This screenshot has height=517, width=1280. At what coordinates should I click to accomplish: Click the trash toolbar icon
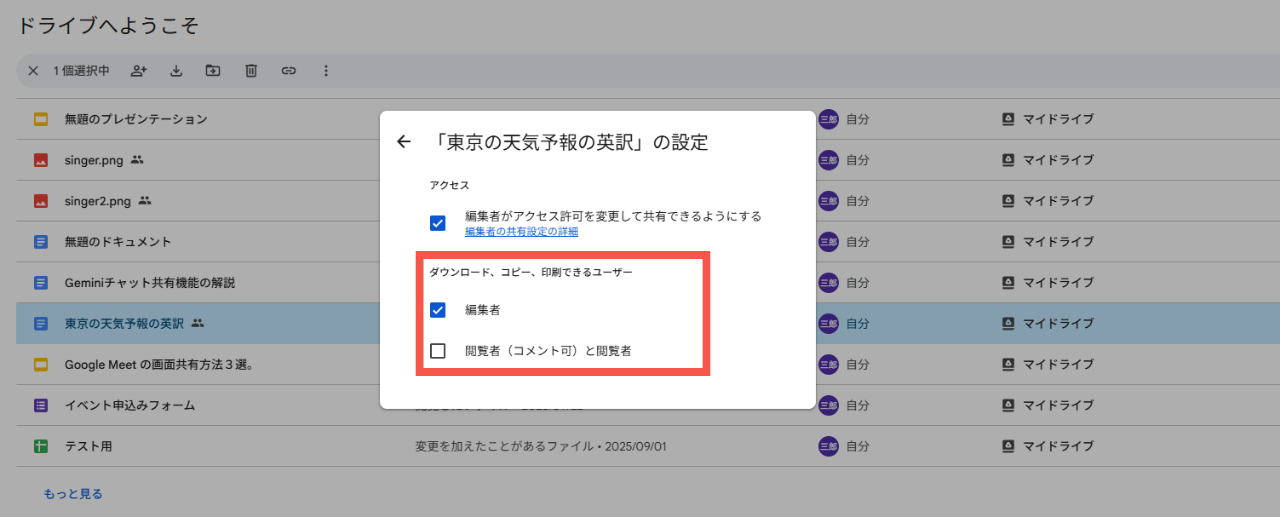tap(251, 71)
